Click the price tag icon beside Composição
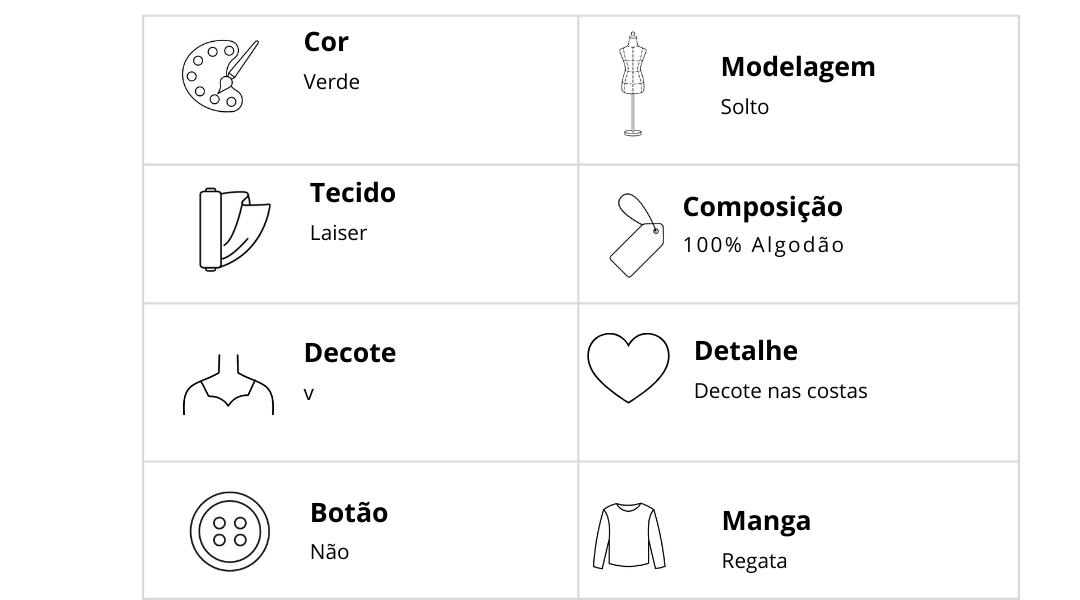This screenshot has width=1080, height=600. point(637,235)
